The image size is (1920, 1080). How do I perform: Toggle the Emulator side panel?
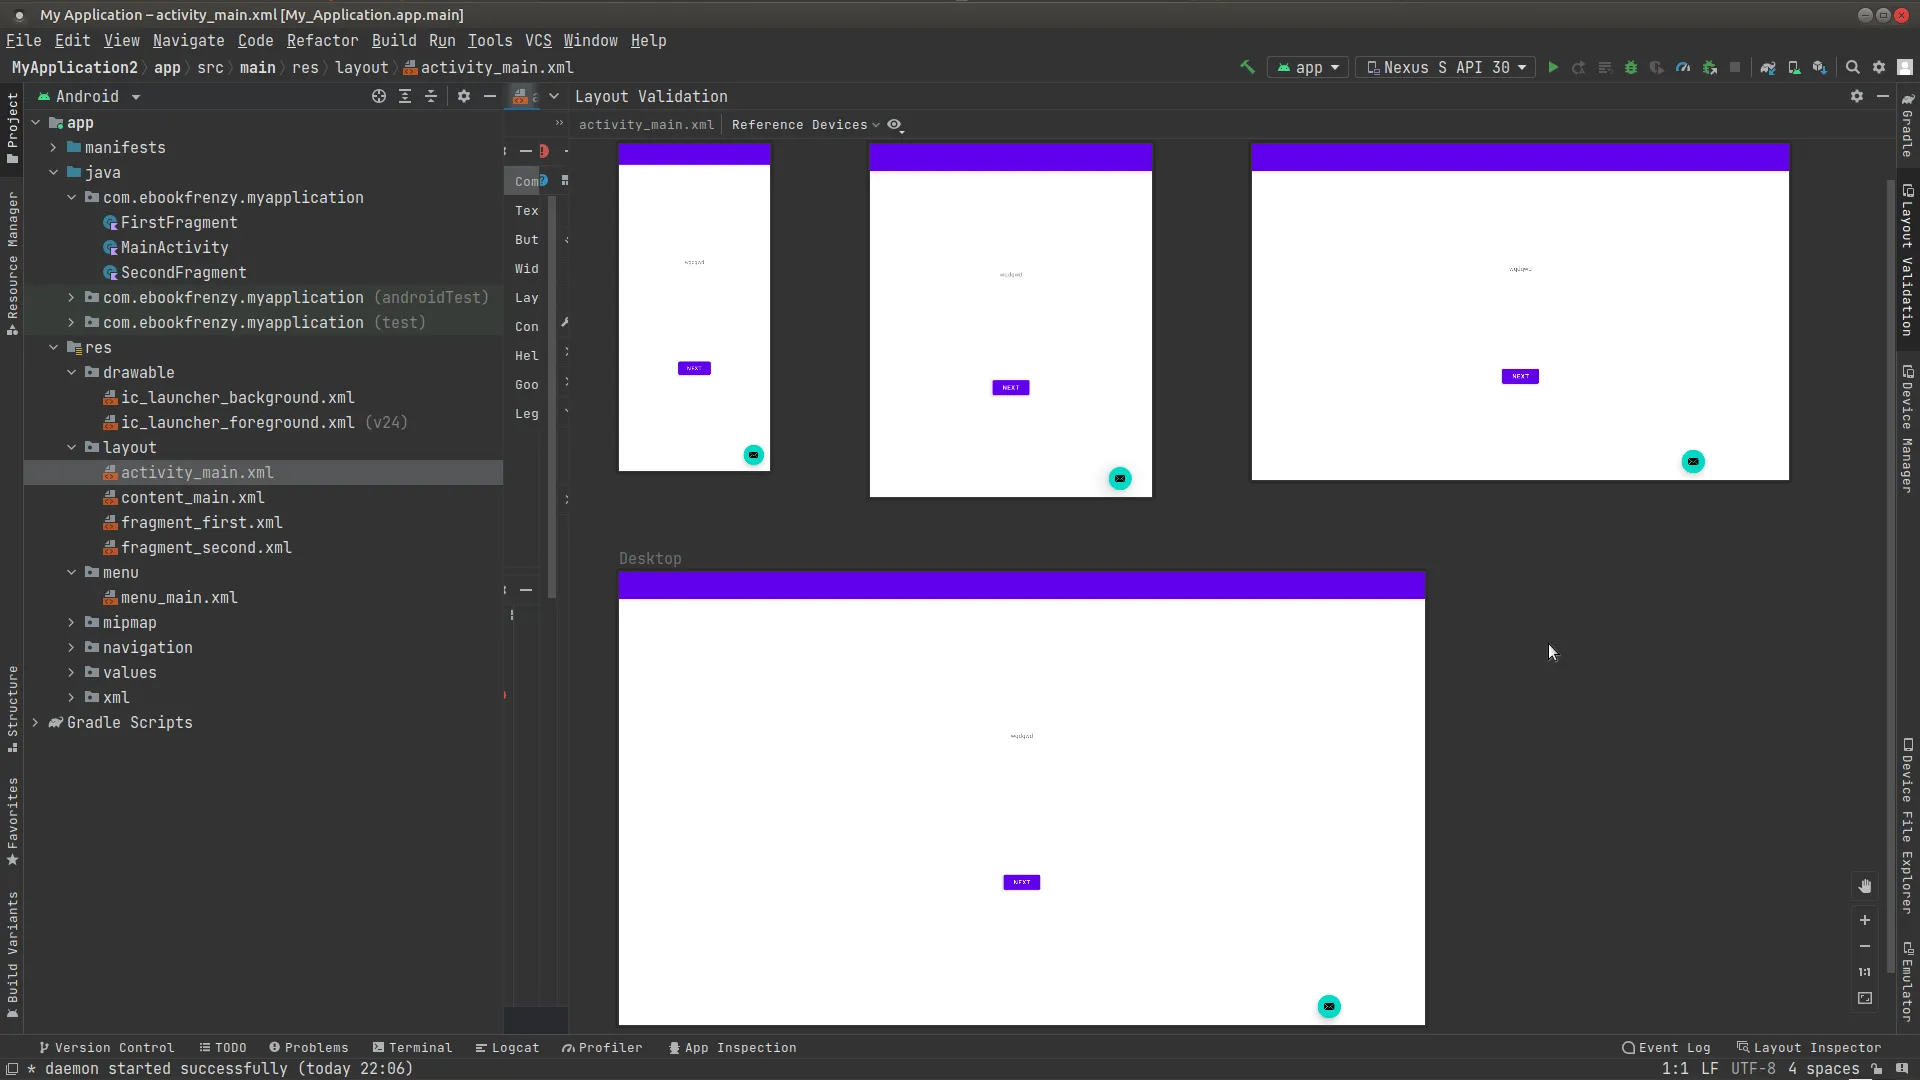[x=1908, y=982]
